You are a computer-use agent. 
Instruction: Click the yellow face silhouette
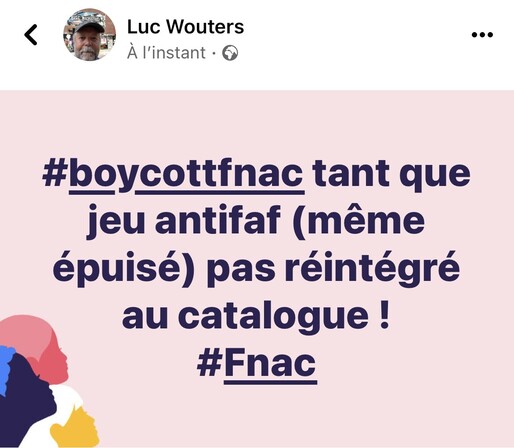77,428
